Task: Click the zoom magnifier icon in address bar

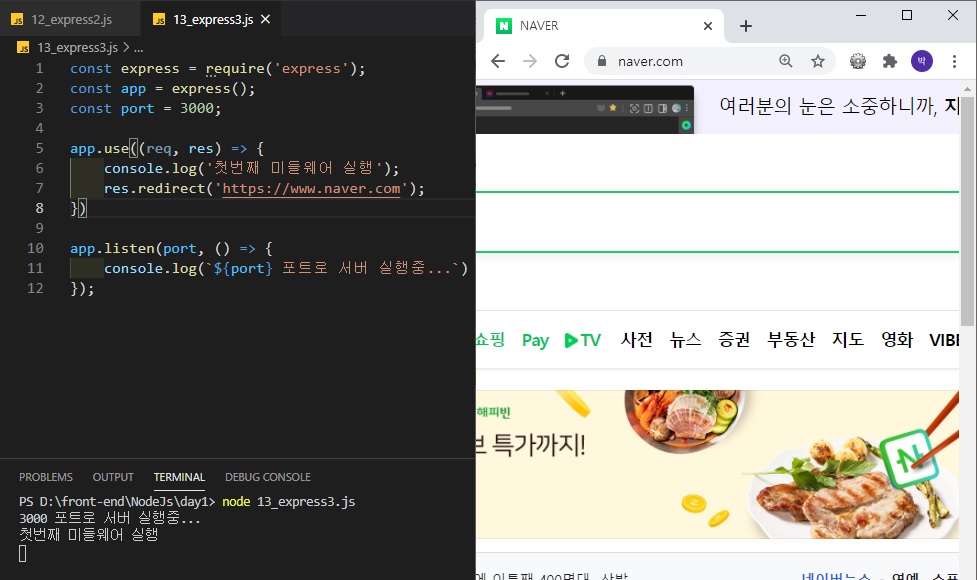Action: 786,61
